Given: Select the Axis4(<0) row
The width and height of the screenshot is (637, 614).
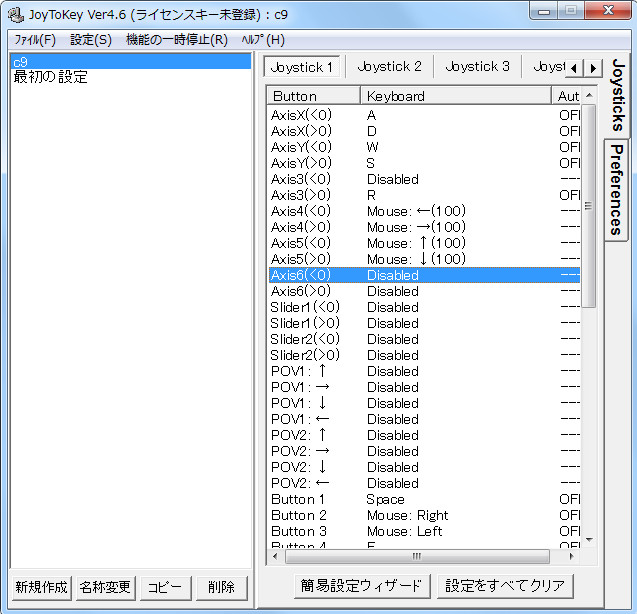Looking at the screenshot, I should pyautogui.click(x=425, y=211).
